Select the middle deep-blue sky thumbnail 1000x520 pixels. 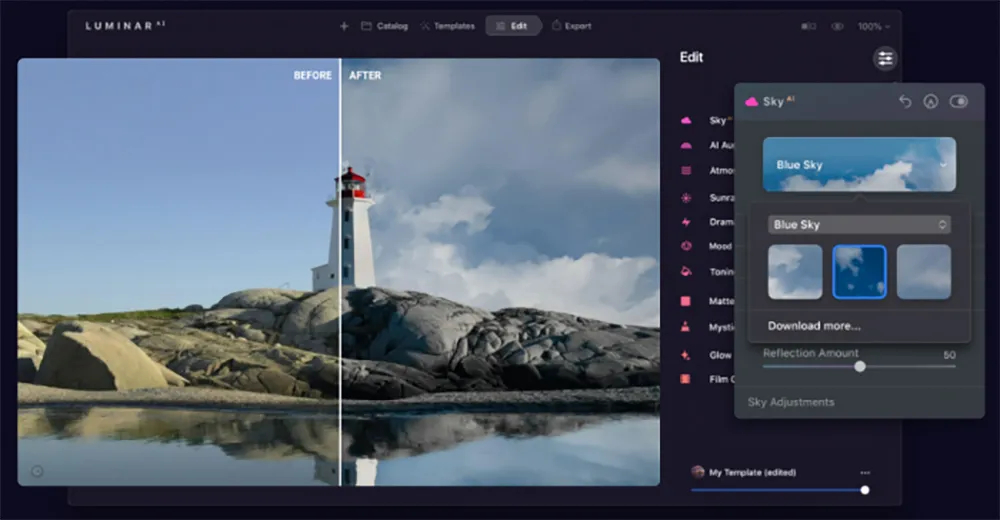(x=859, y=272)
